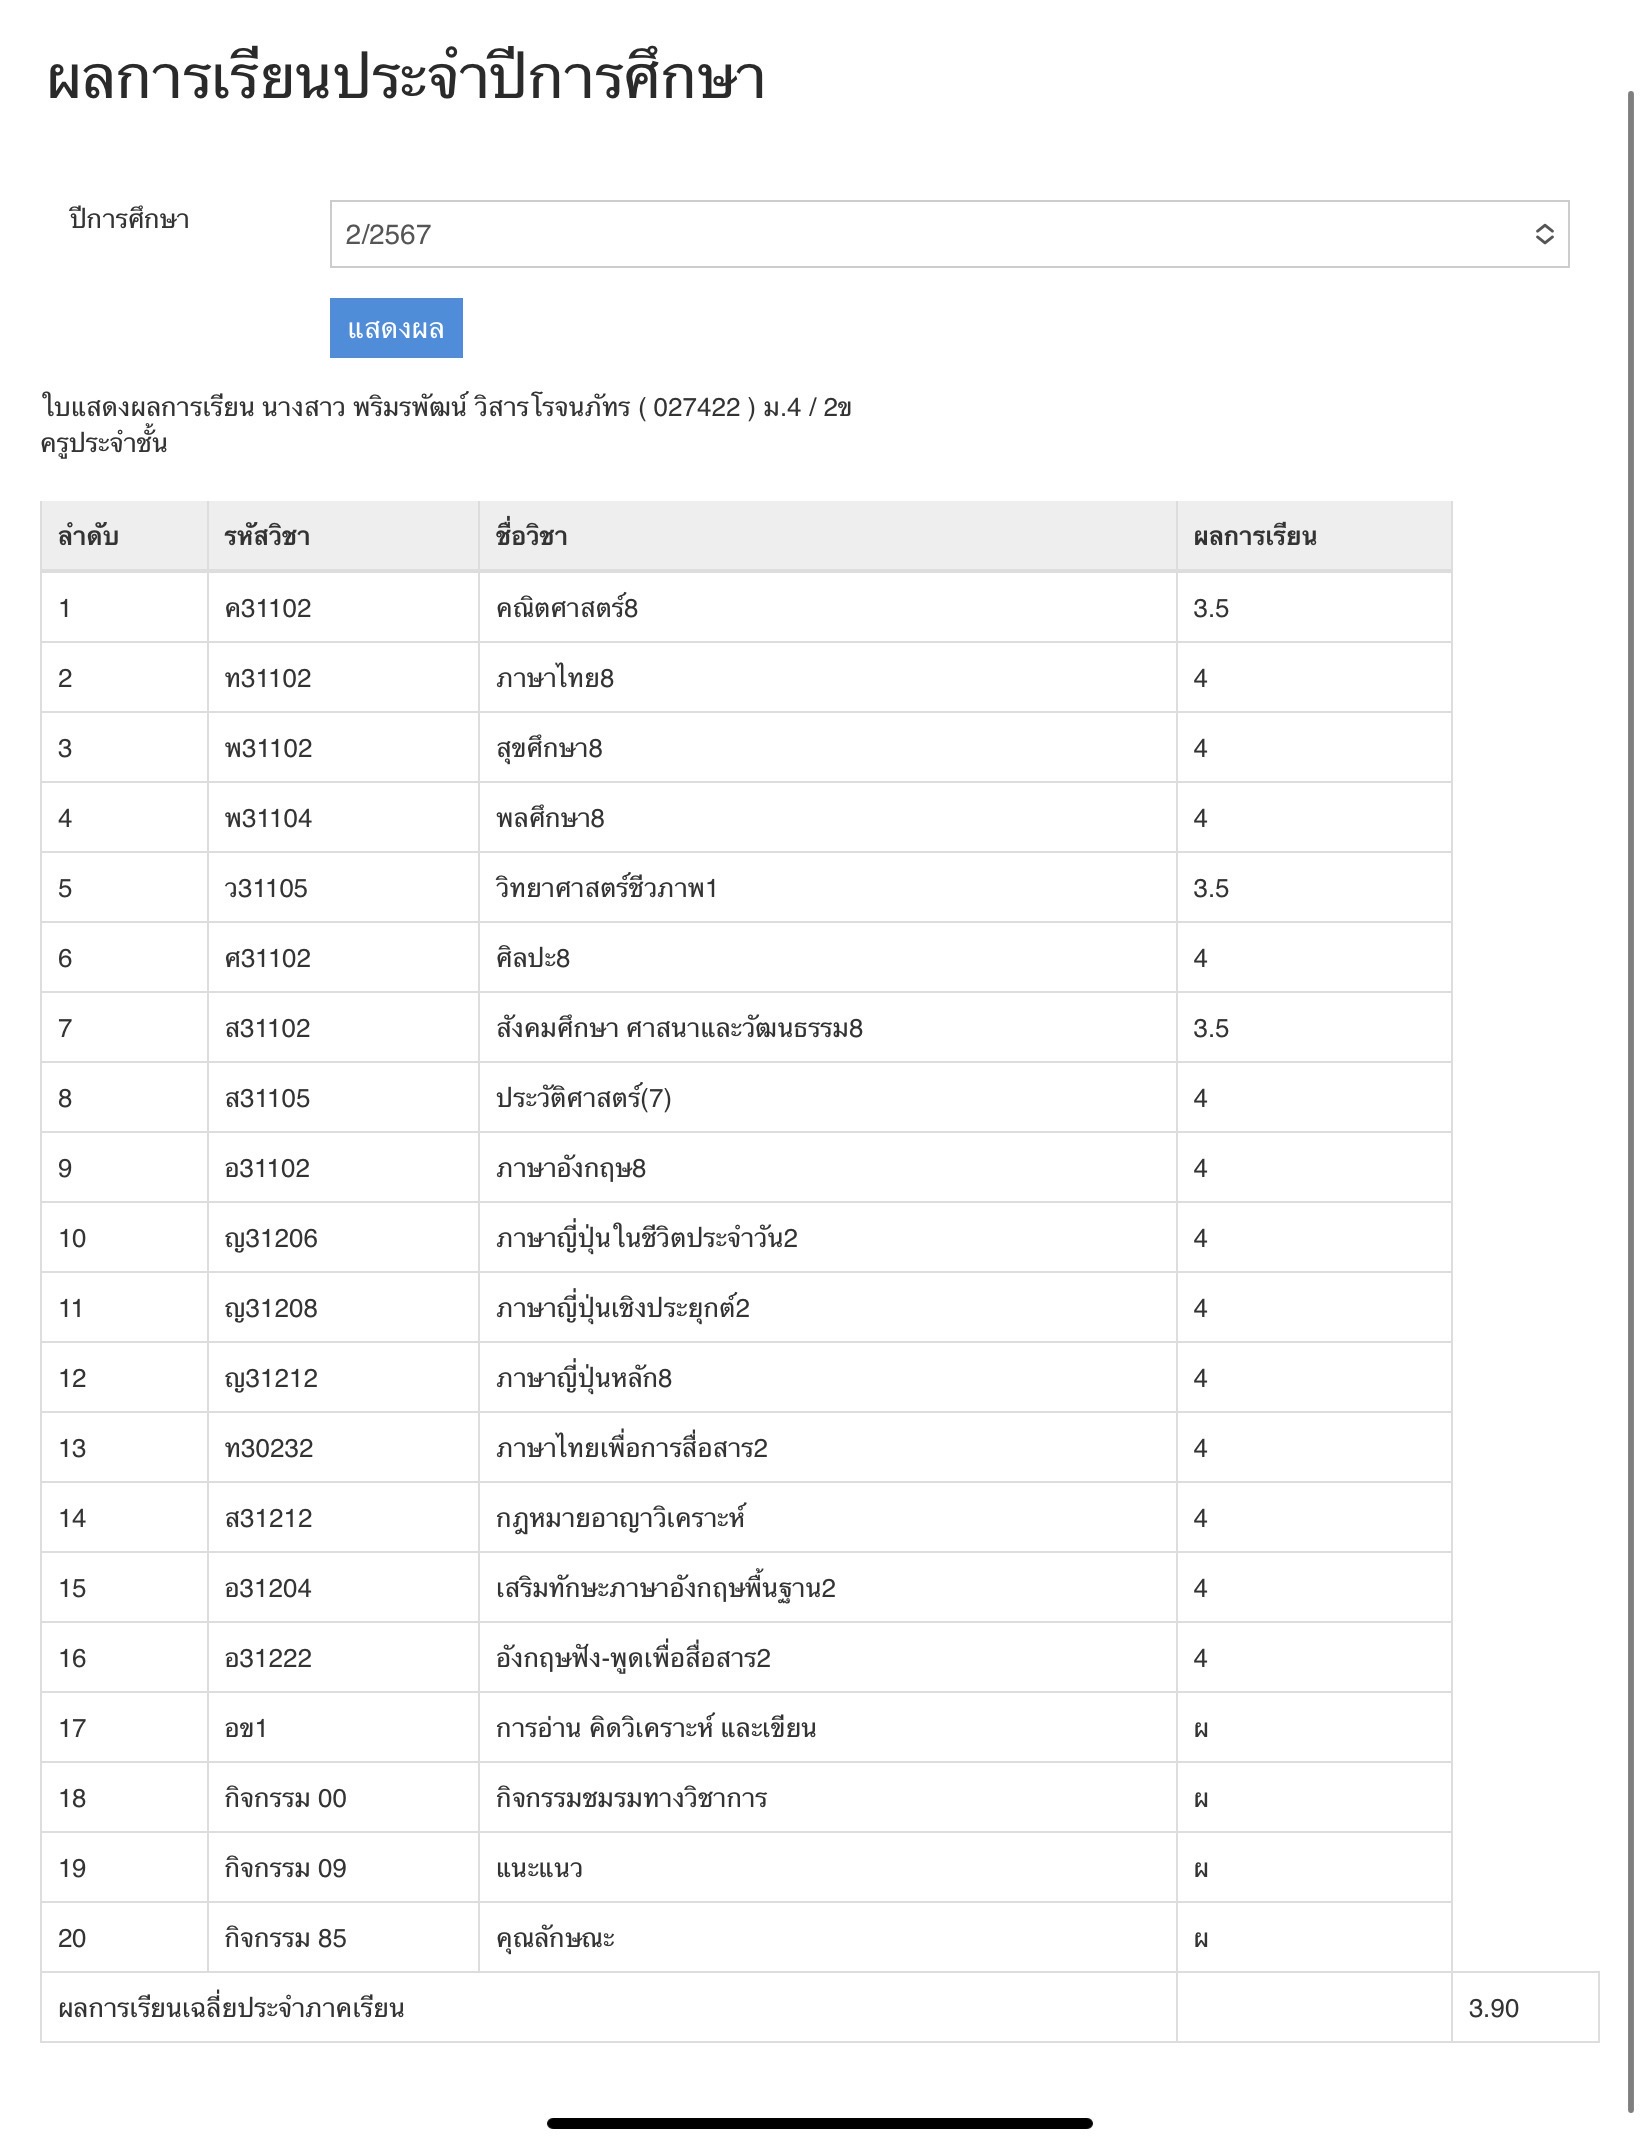Select subject code ว31105
Viewport: 1640px width, 2144px height.
pyautogui.click(x=266, y=888)
